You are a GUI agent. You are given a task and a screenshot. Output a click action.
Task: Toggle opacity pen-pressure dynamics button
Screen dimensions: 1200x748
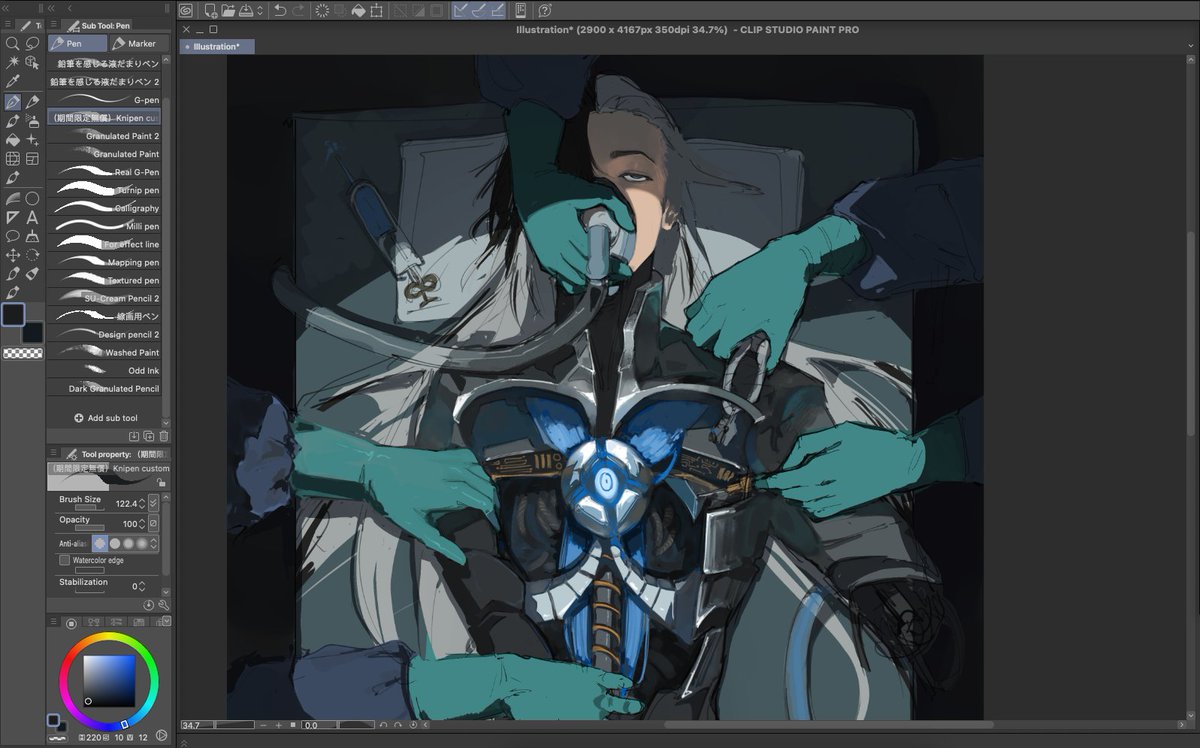(153, 523)
